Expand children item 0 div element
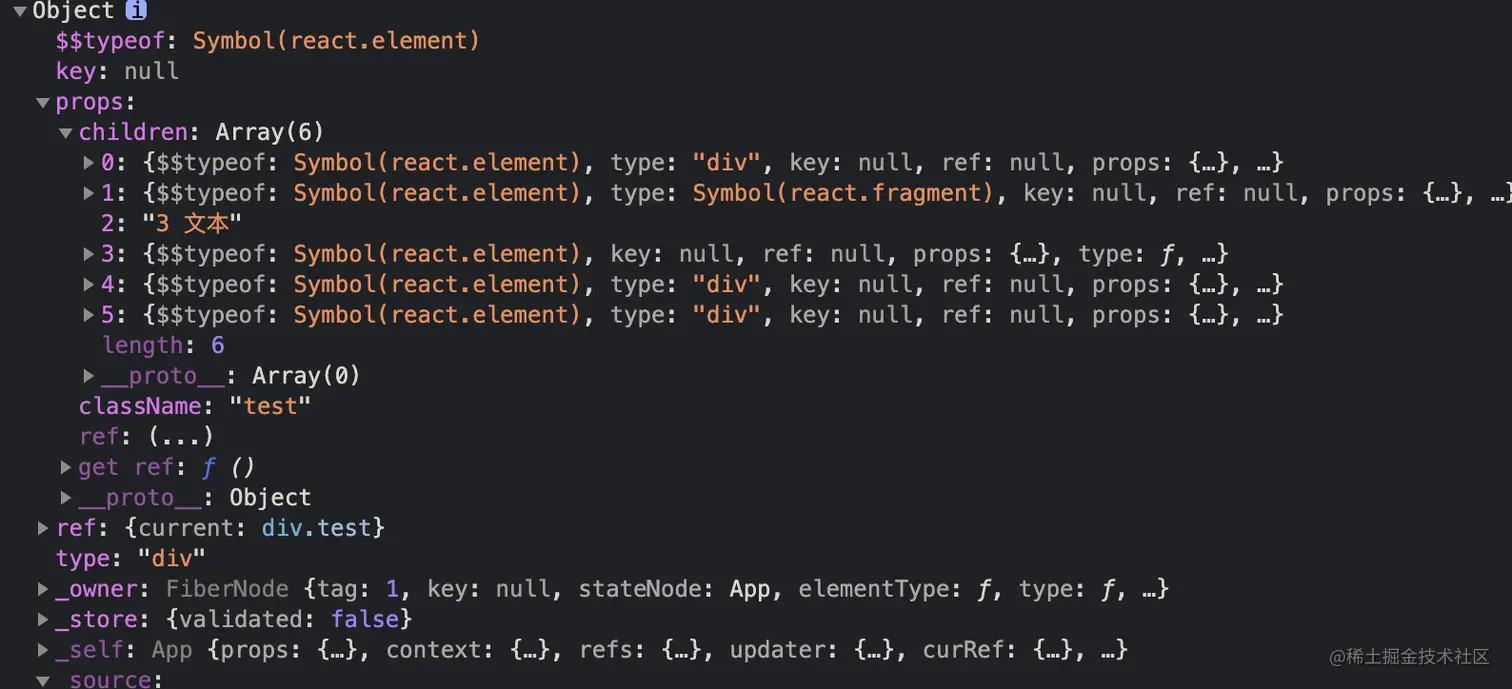Image resolution: width=1512 pixels, height=689 pixels. pos(89,163)
